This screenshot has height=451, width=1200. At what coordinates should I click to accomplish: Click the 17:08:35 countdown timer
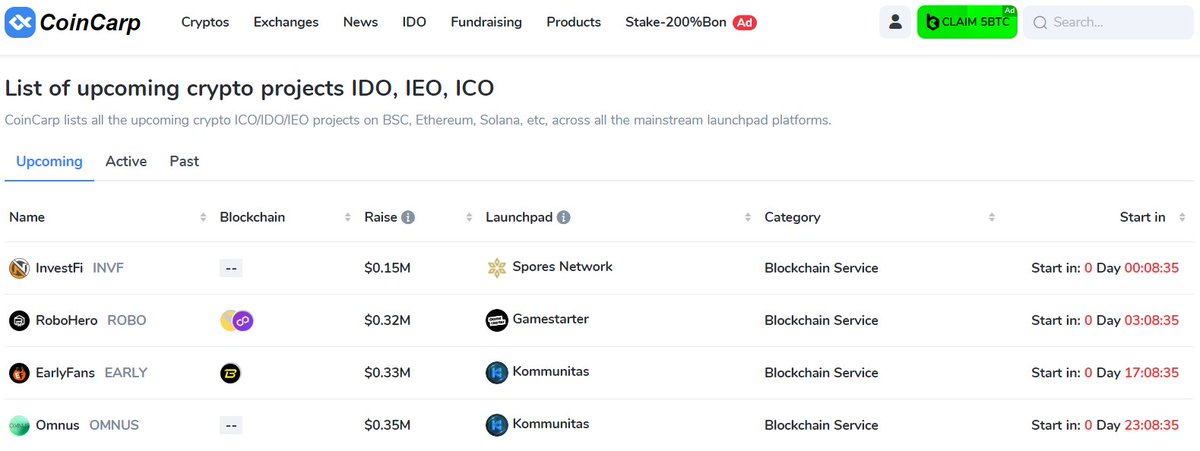click(x=1153, y=373)
